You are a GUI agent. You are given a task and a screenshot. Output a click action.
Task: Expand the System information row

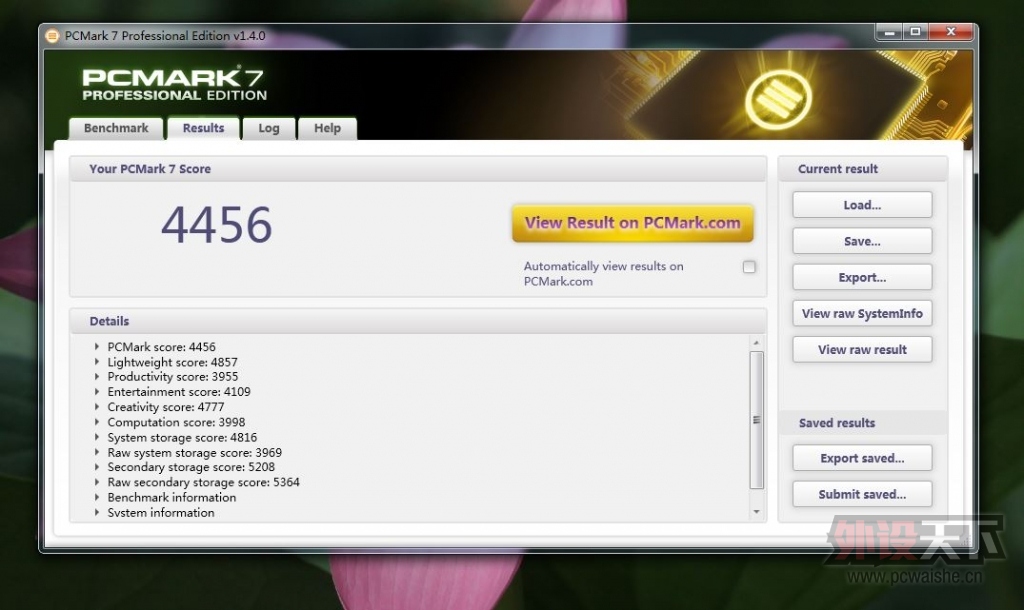tap(97, 512)
